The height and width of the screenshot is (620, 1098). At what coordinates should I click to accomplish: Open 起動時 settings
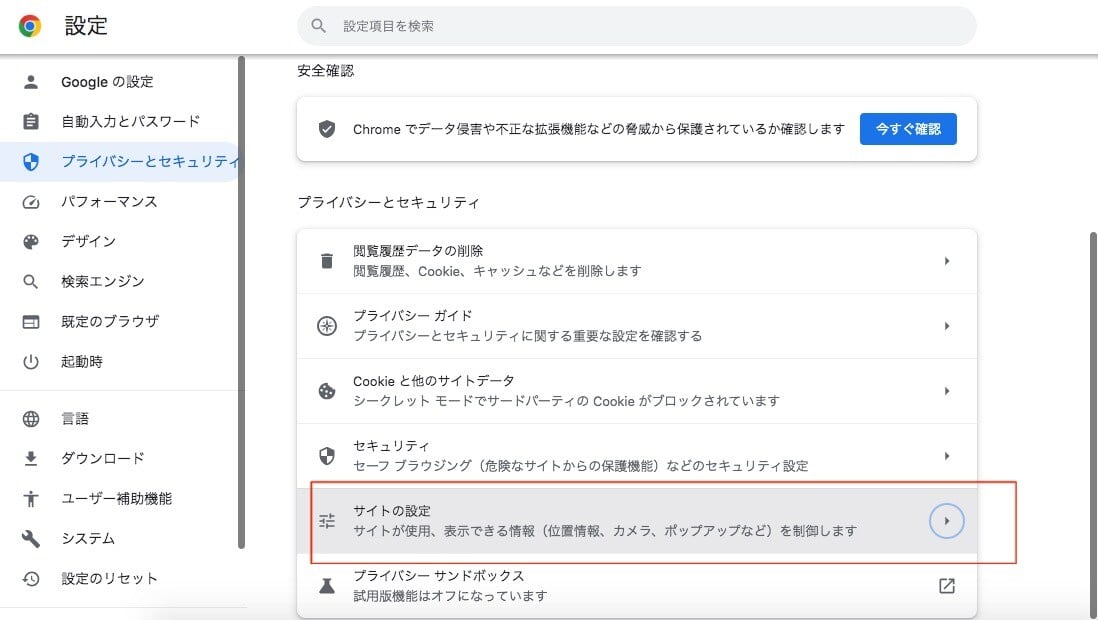click(x=82, y=362)
